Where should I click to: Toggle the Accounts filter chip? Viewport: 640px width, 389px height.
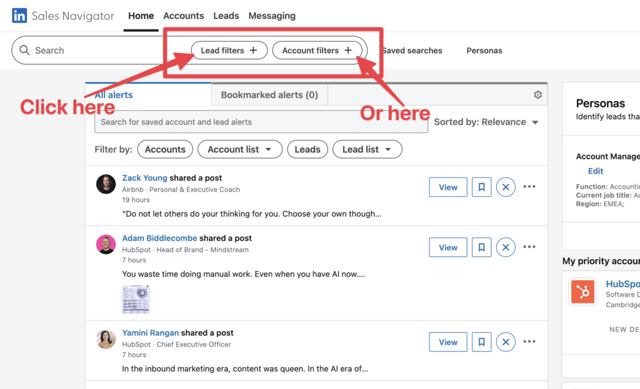click(165, 149)
